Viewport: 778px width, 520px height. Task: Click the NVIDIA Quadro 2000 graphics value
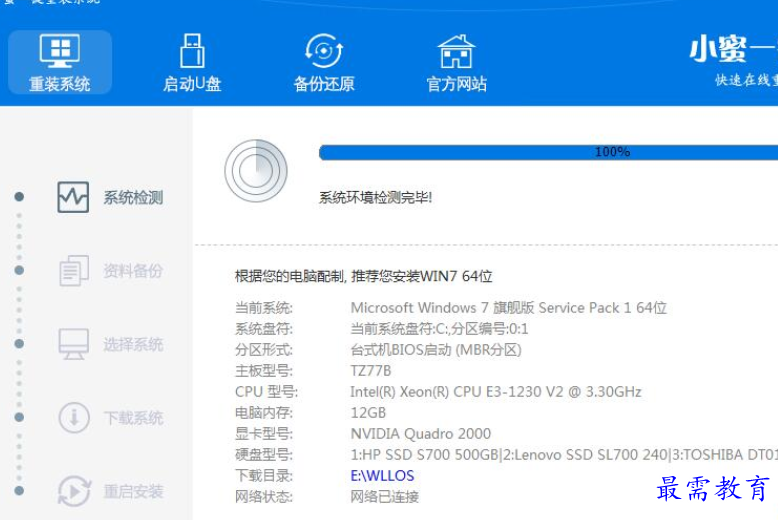pyautogui.click(x=421, y=434)
